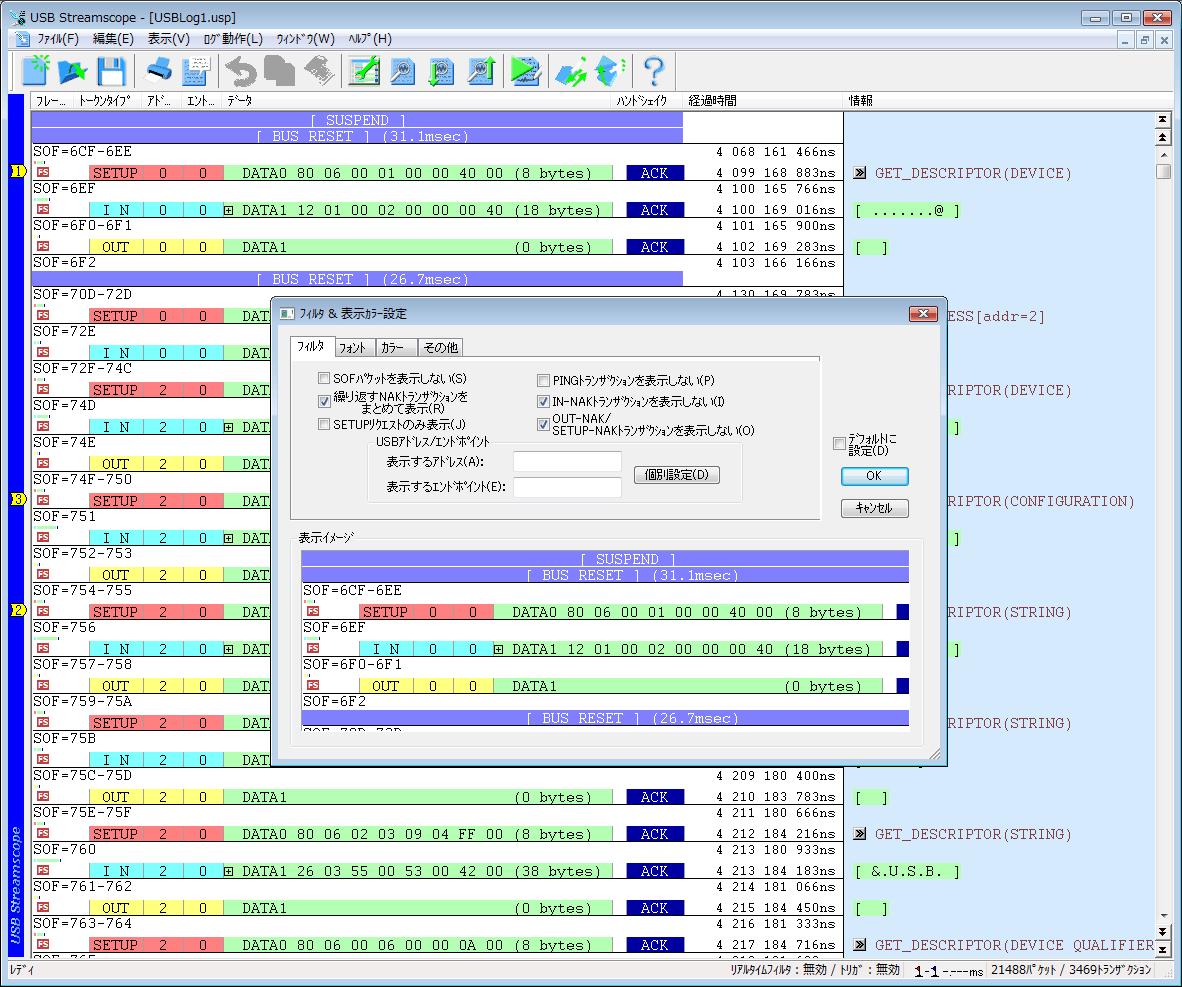This screenshot has height=987, width=1182.
Task: Focus the 表示するエンドポイント(E) input field
Action: point(567,487)
